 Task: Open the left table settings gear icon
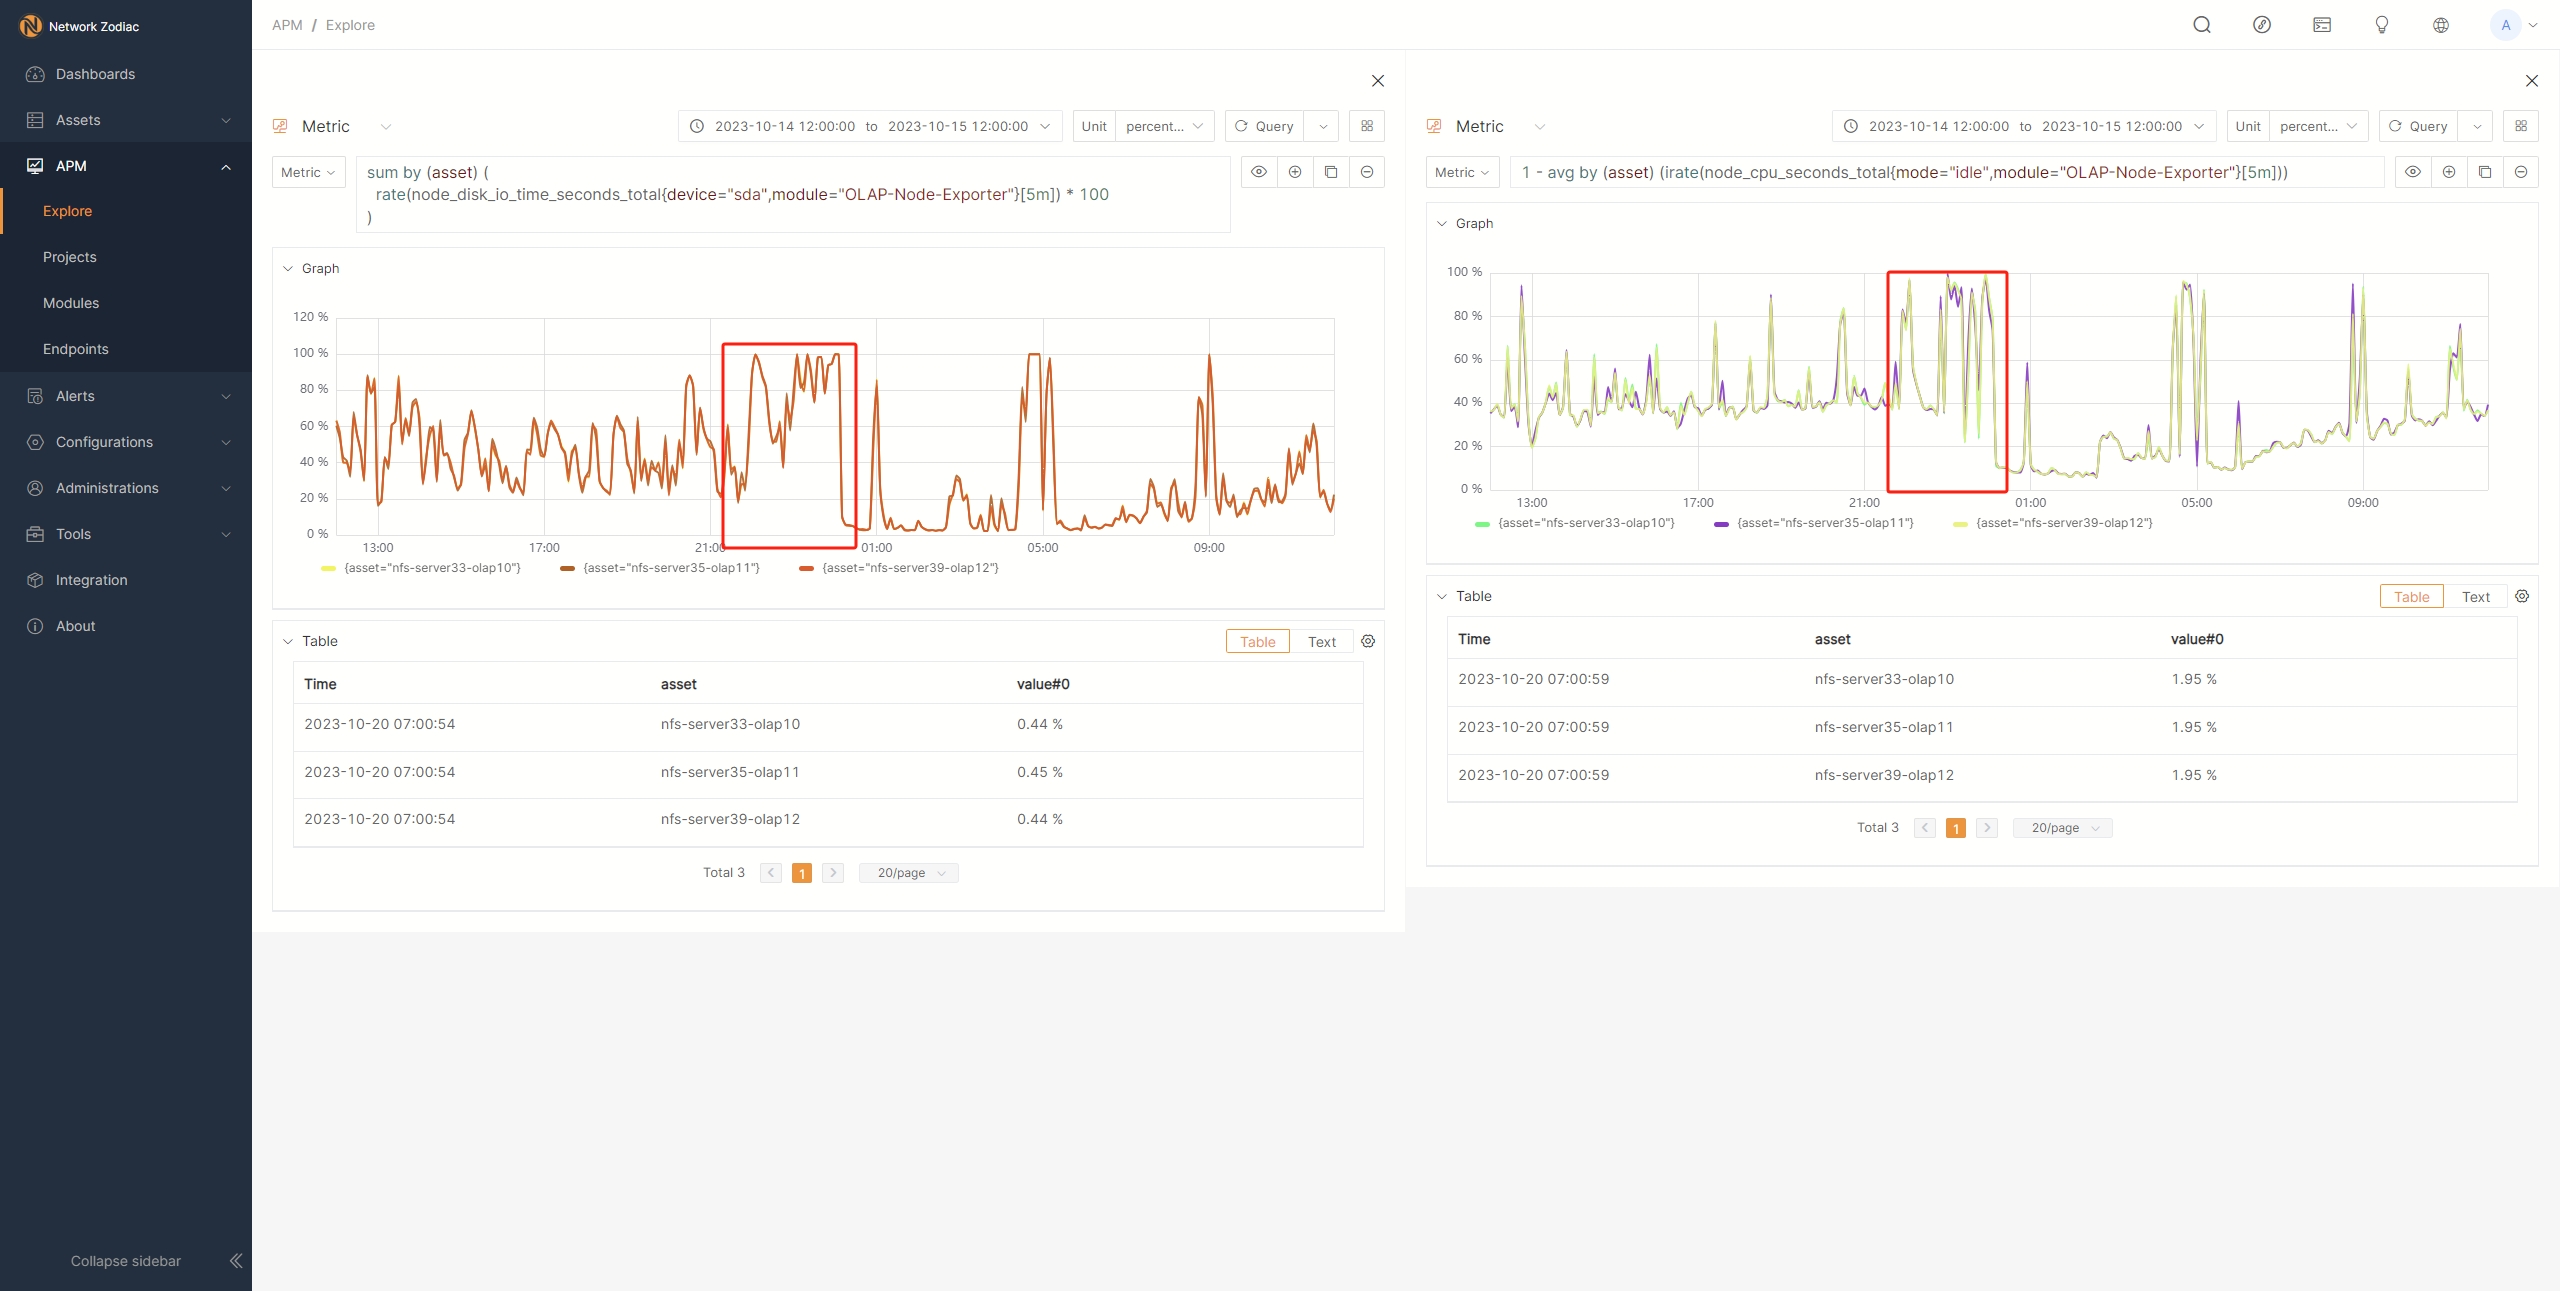[1368, 641]
